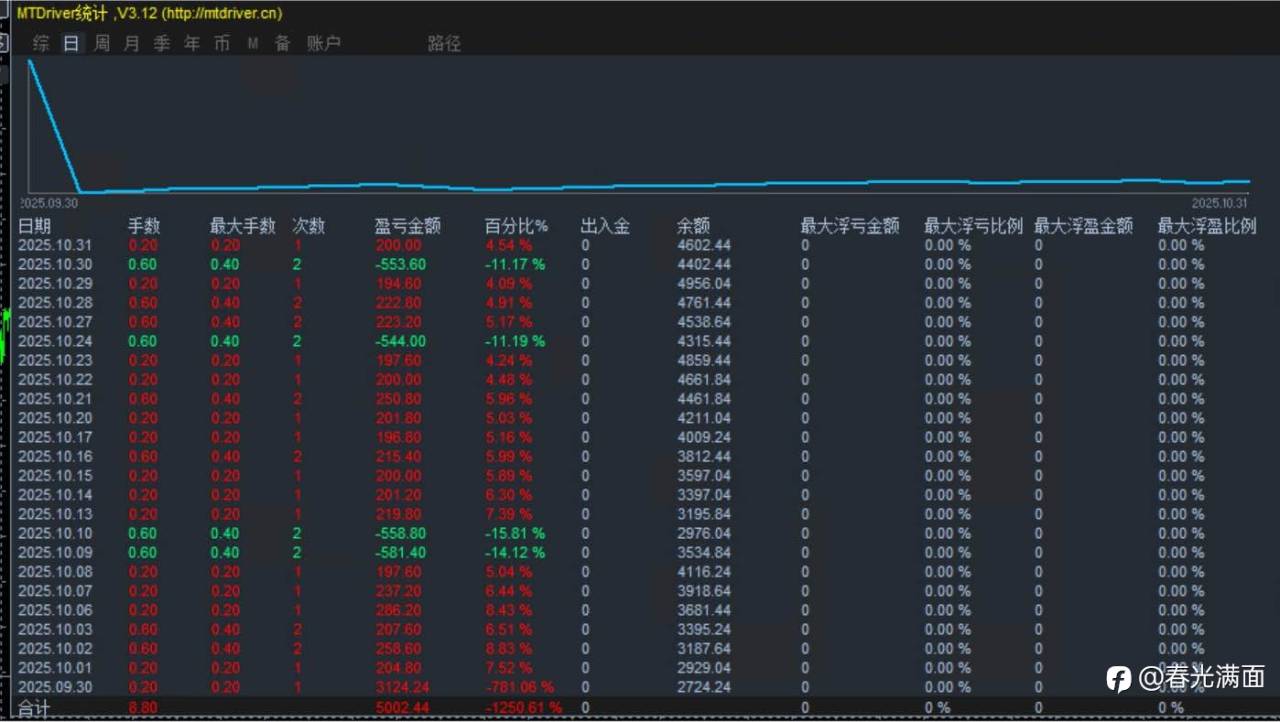Click the 路径 path tab
This screenshot has width=1280, height=722.
point(444,43)
